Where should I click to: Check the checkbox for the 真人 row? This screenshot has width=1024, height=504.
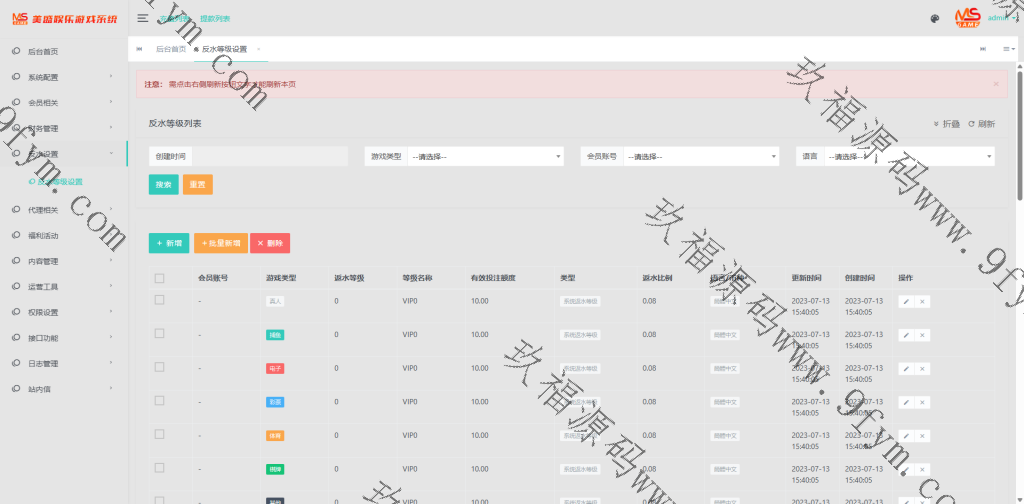coord(159,300)
